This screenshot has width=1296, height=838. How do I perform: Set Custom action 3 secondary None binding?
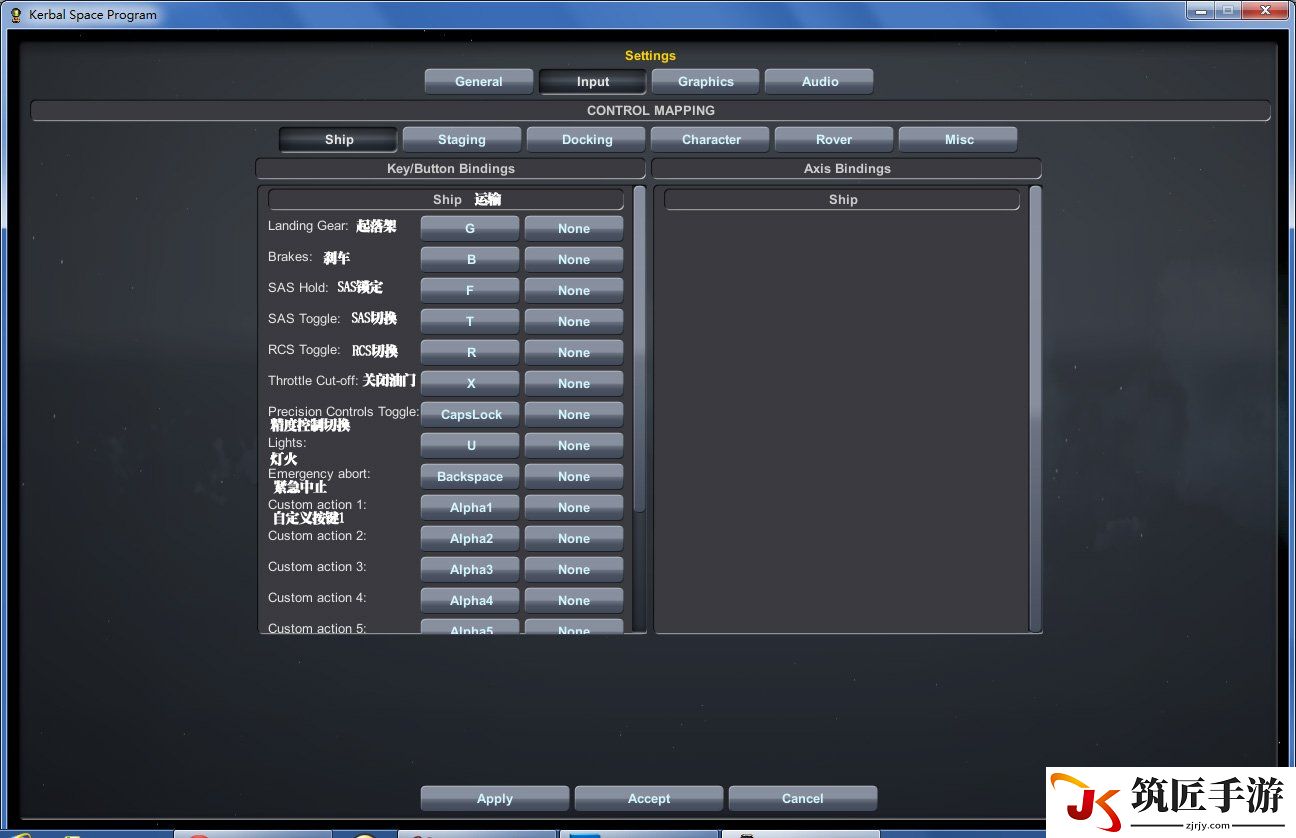[x=574, y=570]
